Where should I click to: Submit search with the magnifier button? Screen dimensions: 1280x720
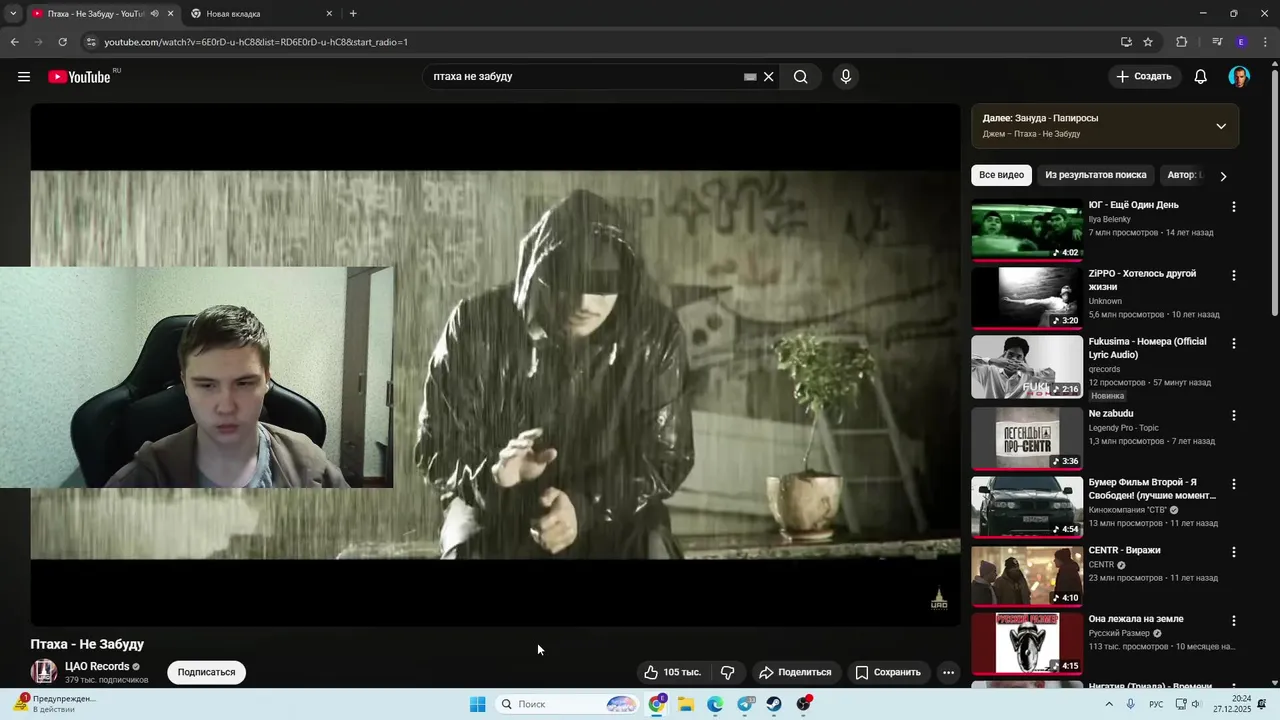(x=800, y=77)
